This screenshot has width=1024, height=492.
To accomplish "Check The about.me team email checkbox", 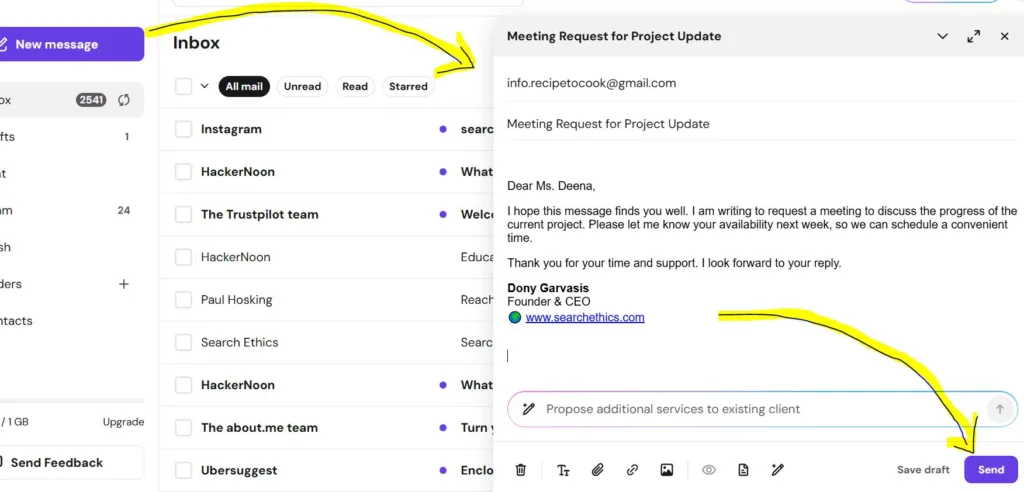I will coord(184,428).
